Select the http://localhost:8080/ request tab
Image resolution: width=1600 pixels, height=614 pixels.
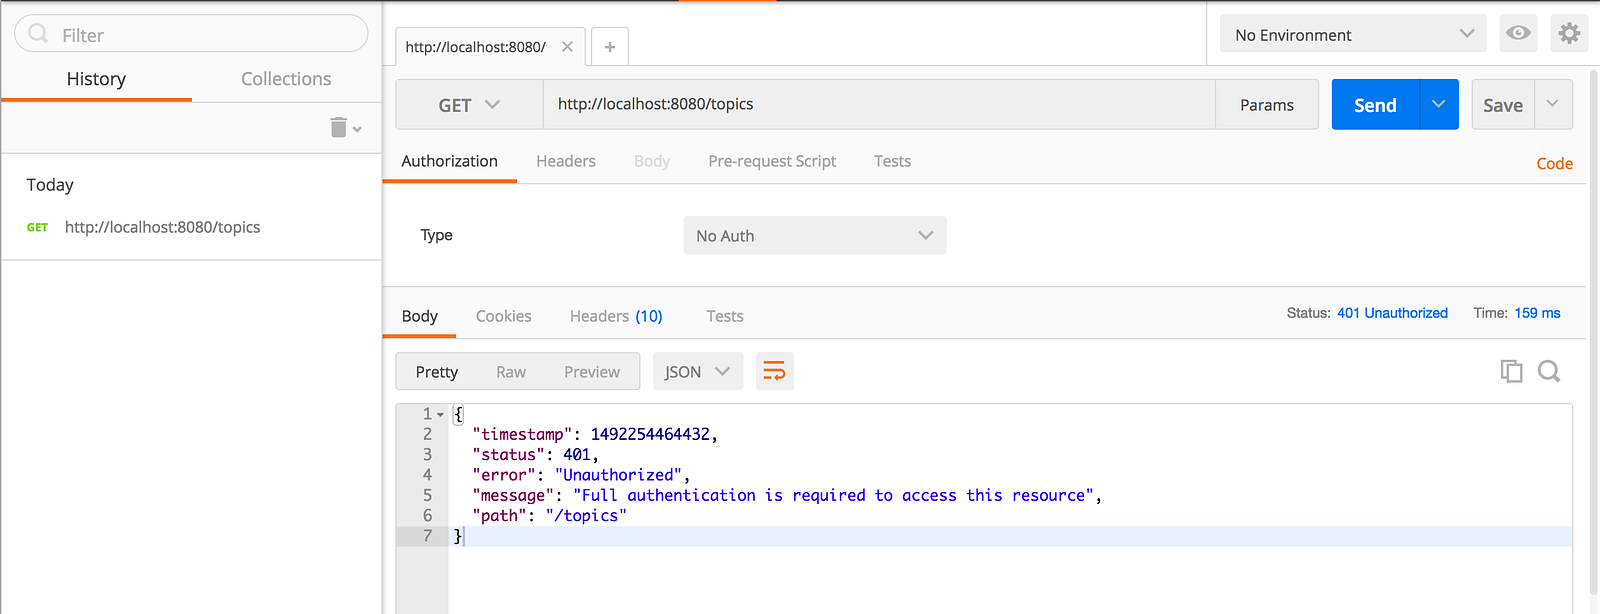click(x=476, y=47)
